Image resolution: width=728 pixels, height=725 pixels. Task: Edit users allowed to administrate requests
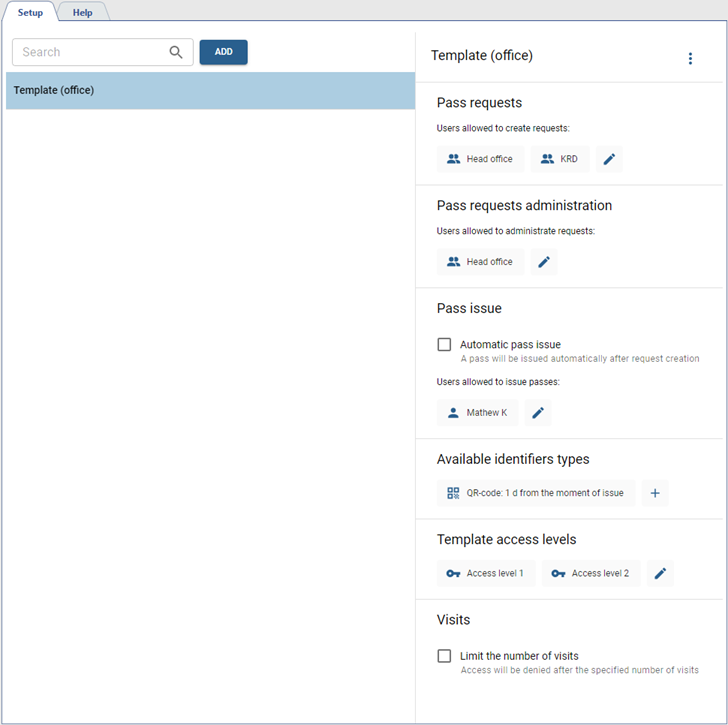pyautogui.click(x=544, y=262)
